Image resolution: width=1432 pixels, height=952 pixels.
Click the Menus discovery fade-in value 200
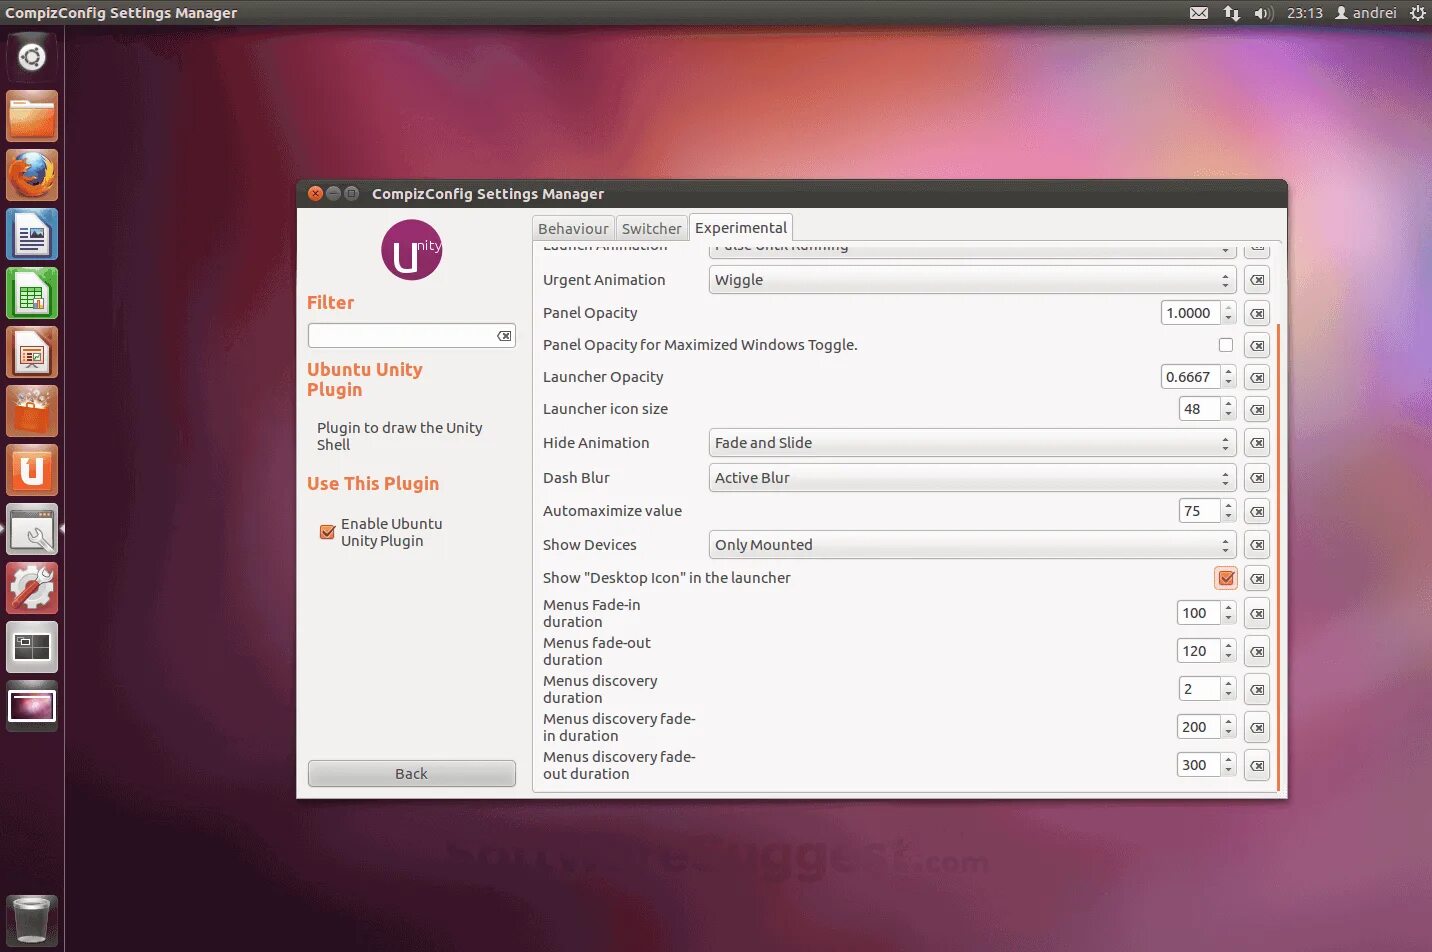[x=1198, y=727]
